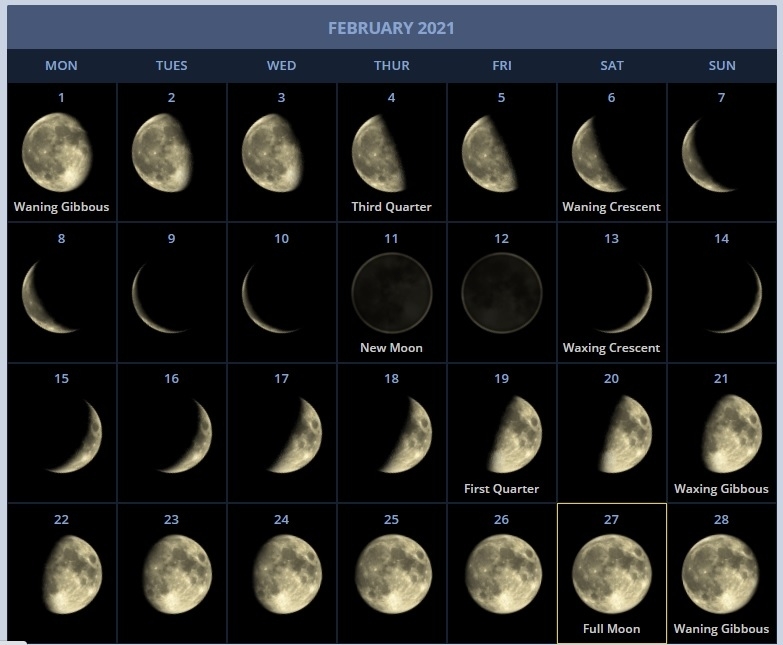Click the MON column header
Image resolution: width=783 pixels, height=645 pixels.
(61, 66)
